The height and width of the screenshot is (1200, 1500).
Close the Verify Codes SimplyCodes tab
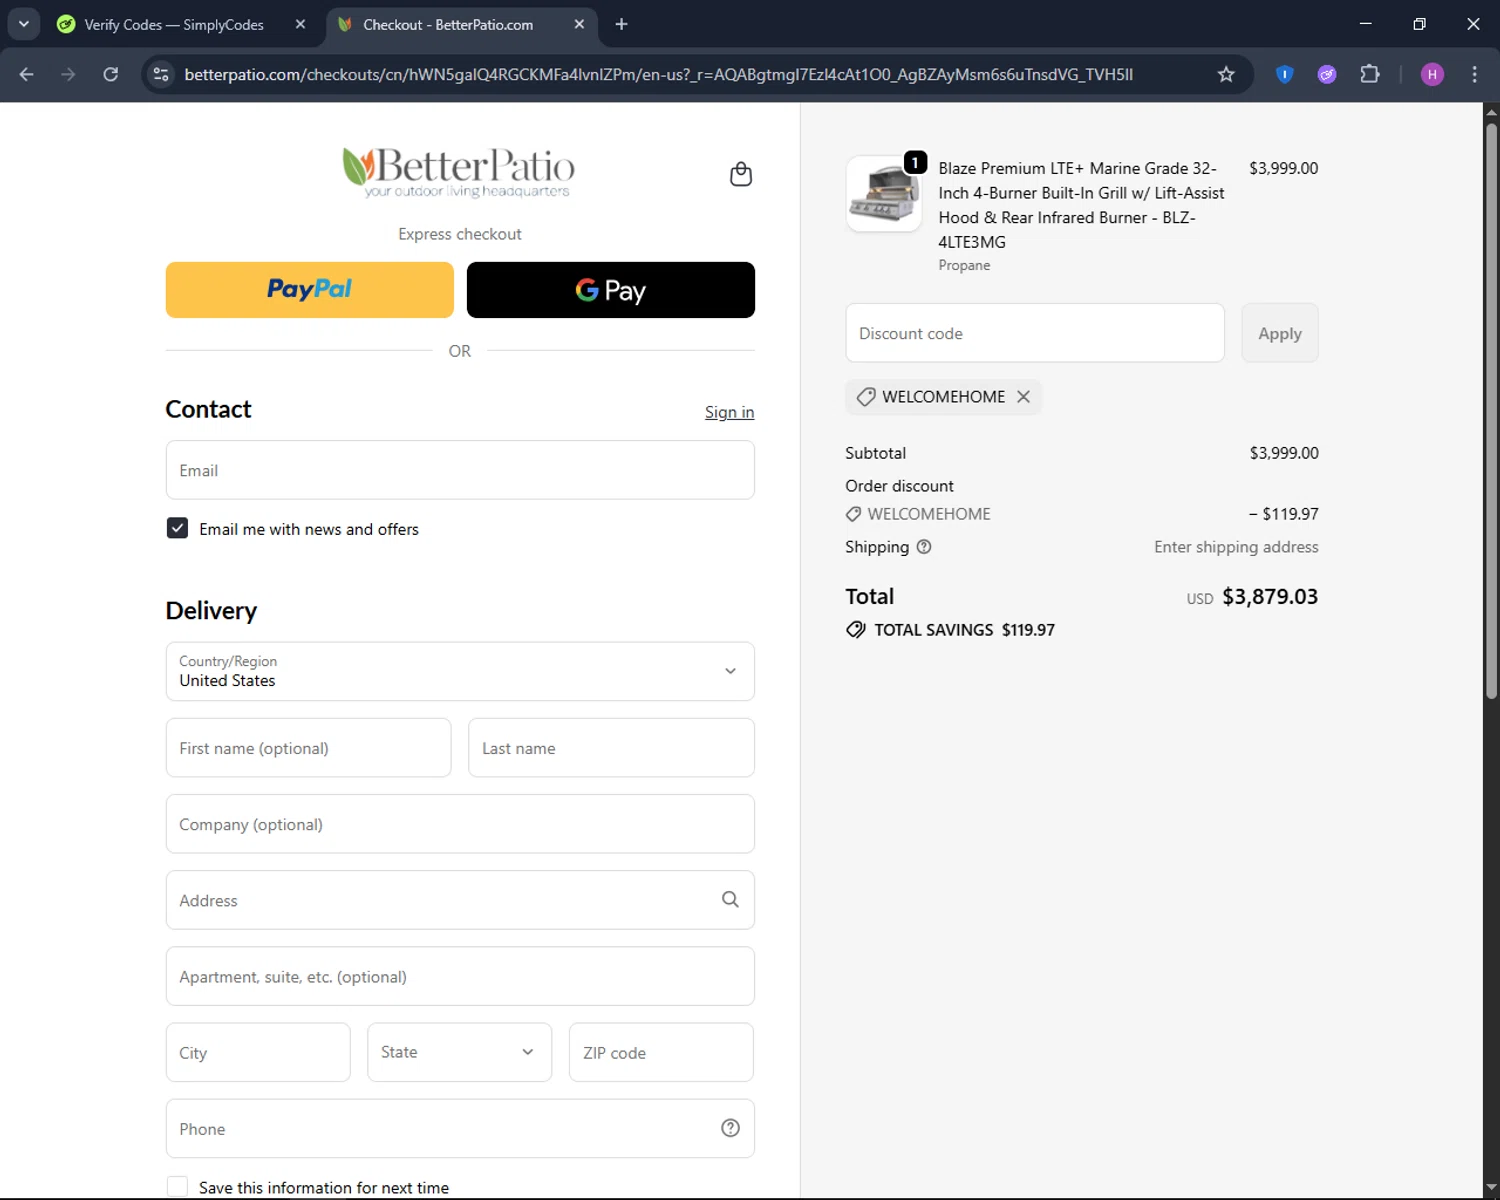click(x=300, y=24)
